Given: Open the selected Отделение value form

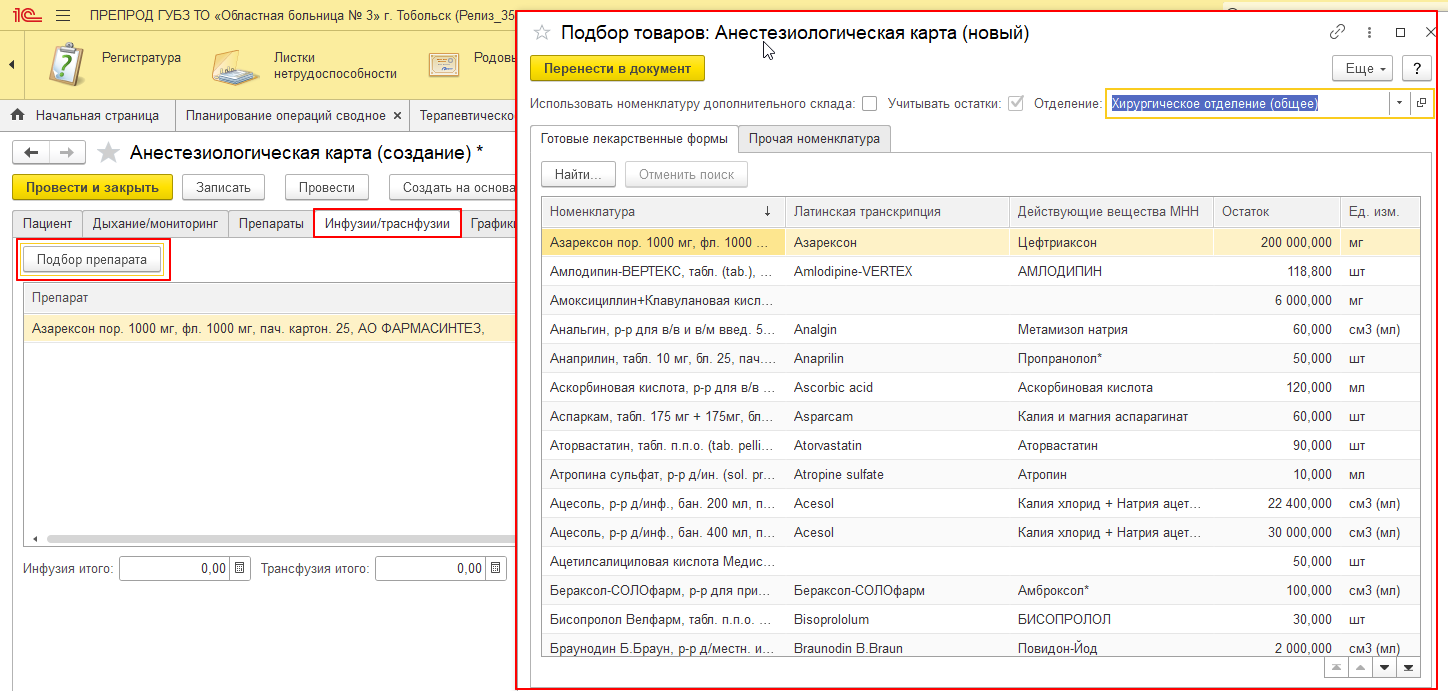Looking at the screenshot, I should (1421, 104).
